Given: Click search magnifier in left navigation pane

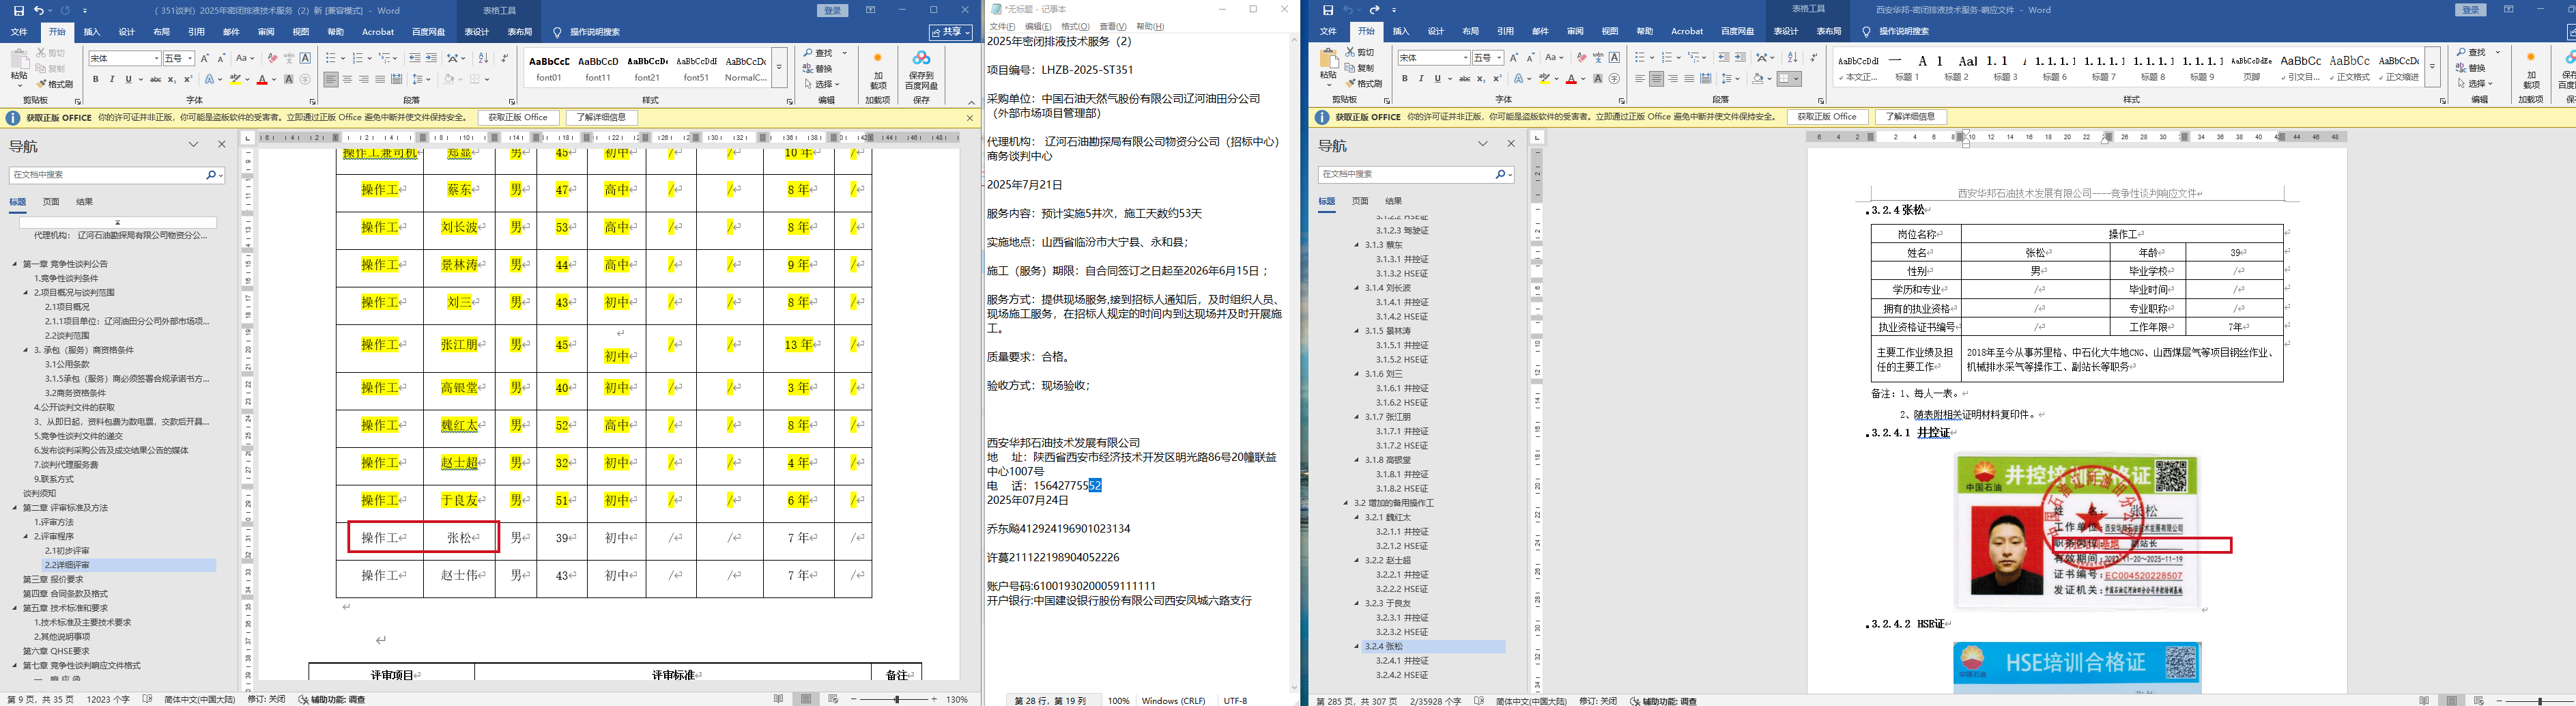Looking at the screenshot, I should [x=211, y=175].
